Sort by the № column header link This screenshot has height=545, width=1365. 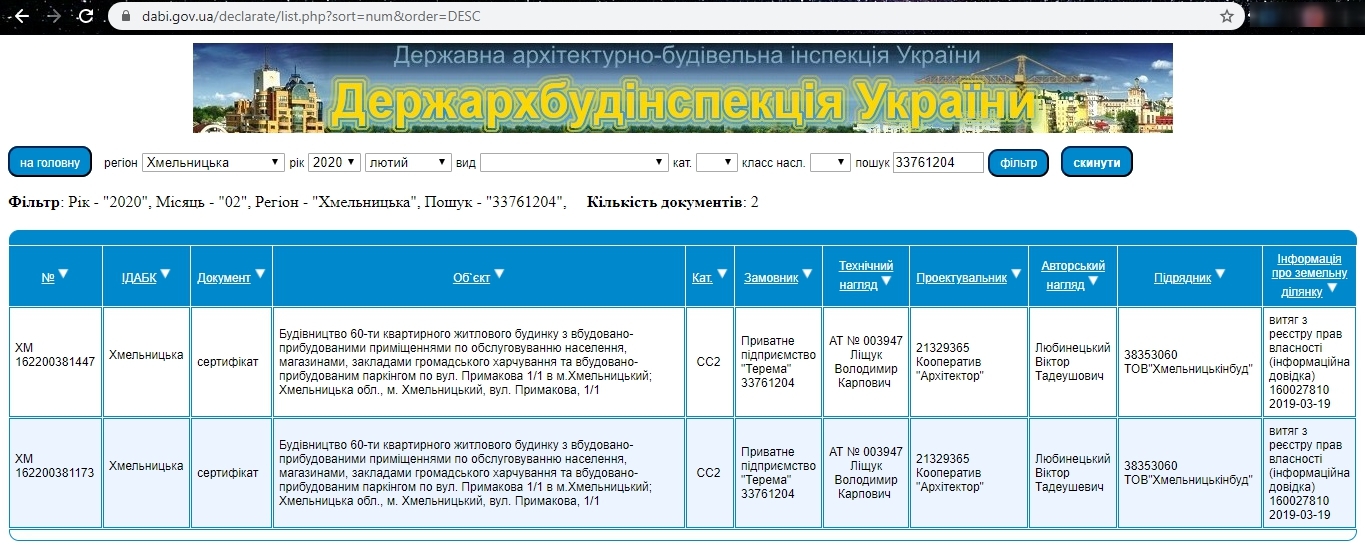[x=48, y=278]
